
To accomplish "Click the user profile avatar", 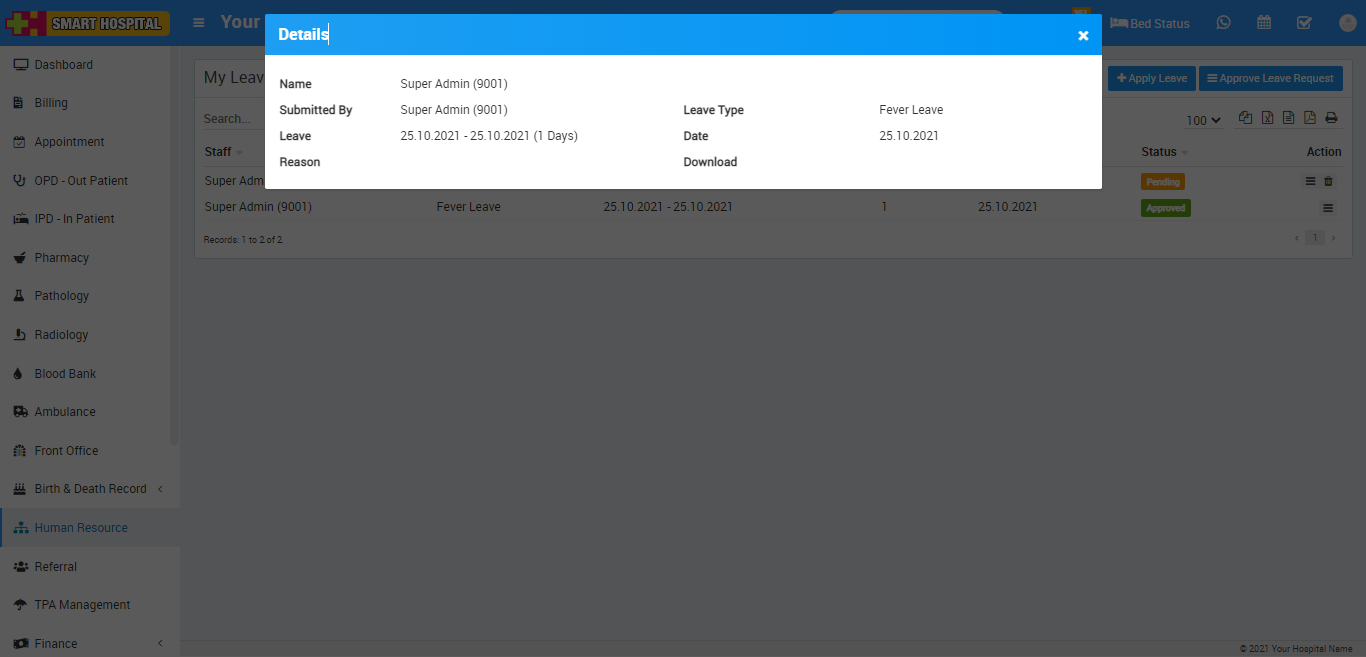I will coord(1346,22).
